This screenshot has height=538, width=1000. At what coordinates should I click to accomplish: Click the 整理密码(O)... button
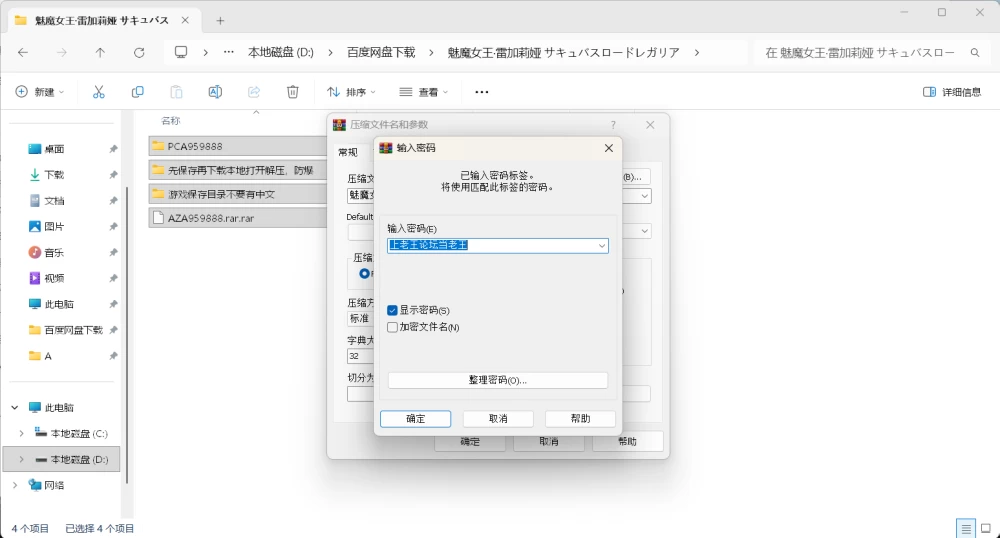coord(497,380)
